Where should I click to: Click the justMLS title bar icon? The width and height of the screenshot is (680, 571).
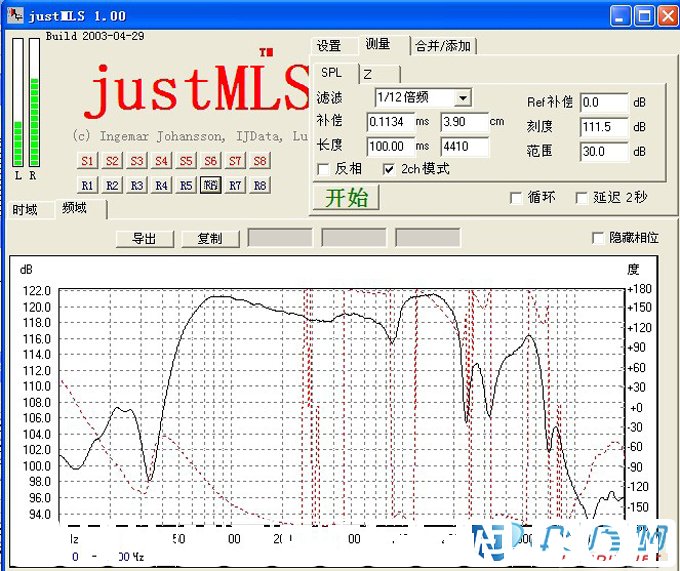click(15, 15)
